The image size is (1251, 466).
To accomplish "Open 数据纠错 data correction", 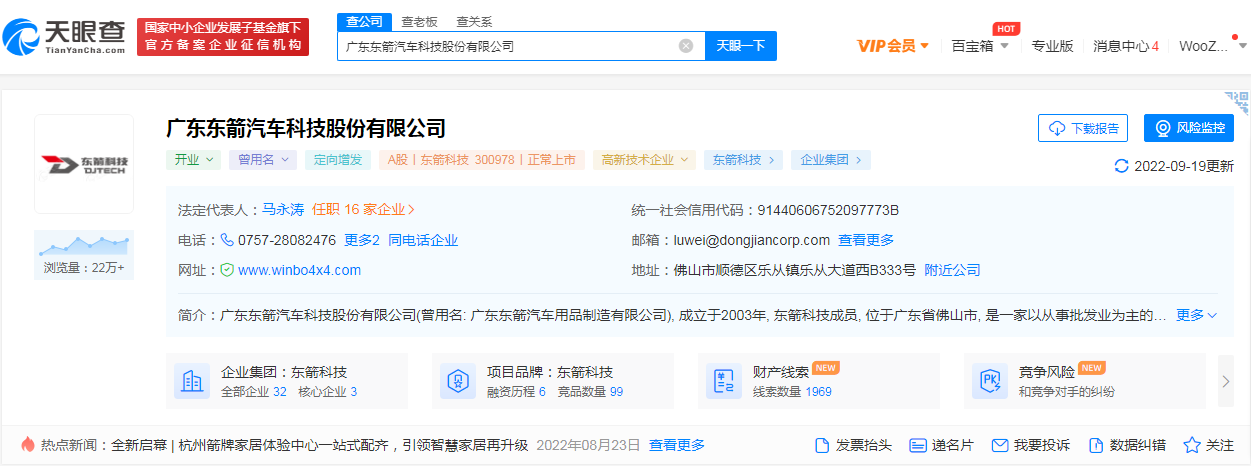I will [x=1127, y=445].
